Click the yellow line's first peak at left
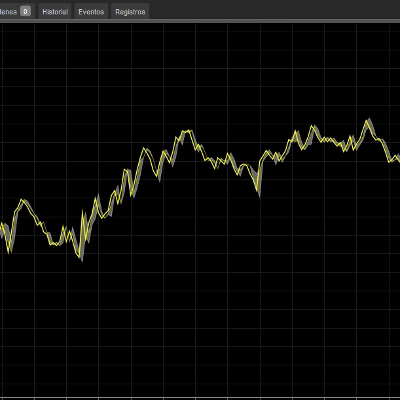Screen dimensions: 400x400 [22, 200]
